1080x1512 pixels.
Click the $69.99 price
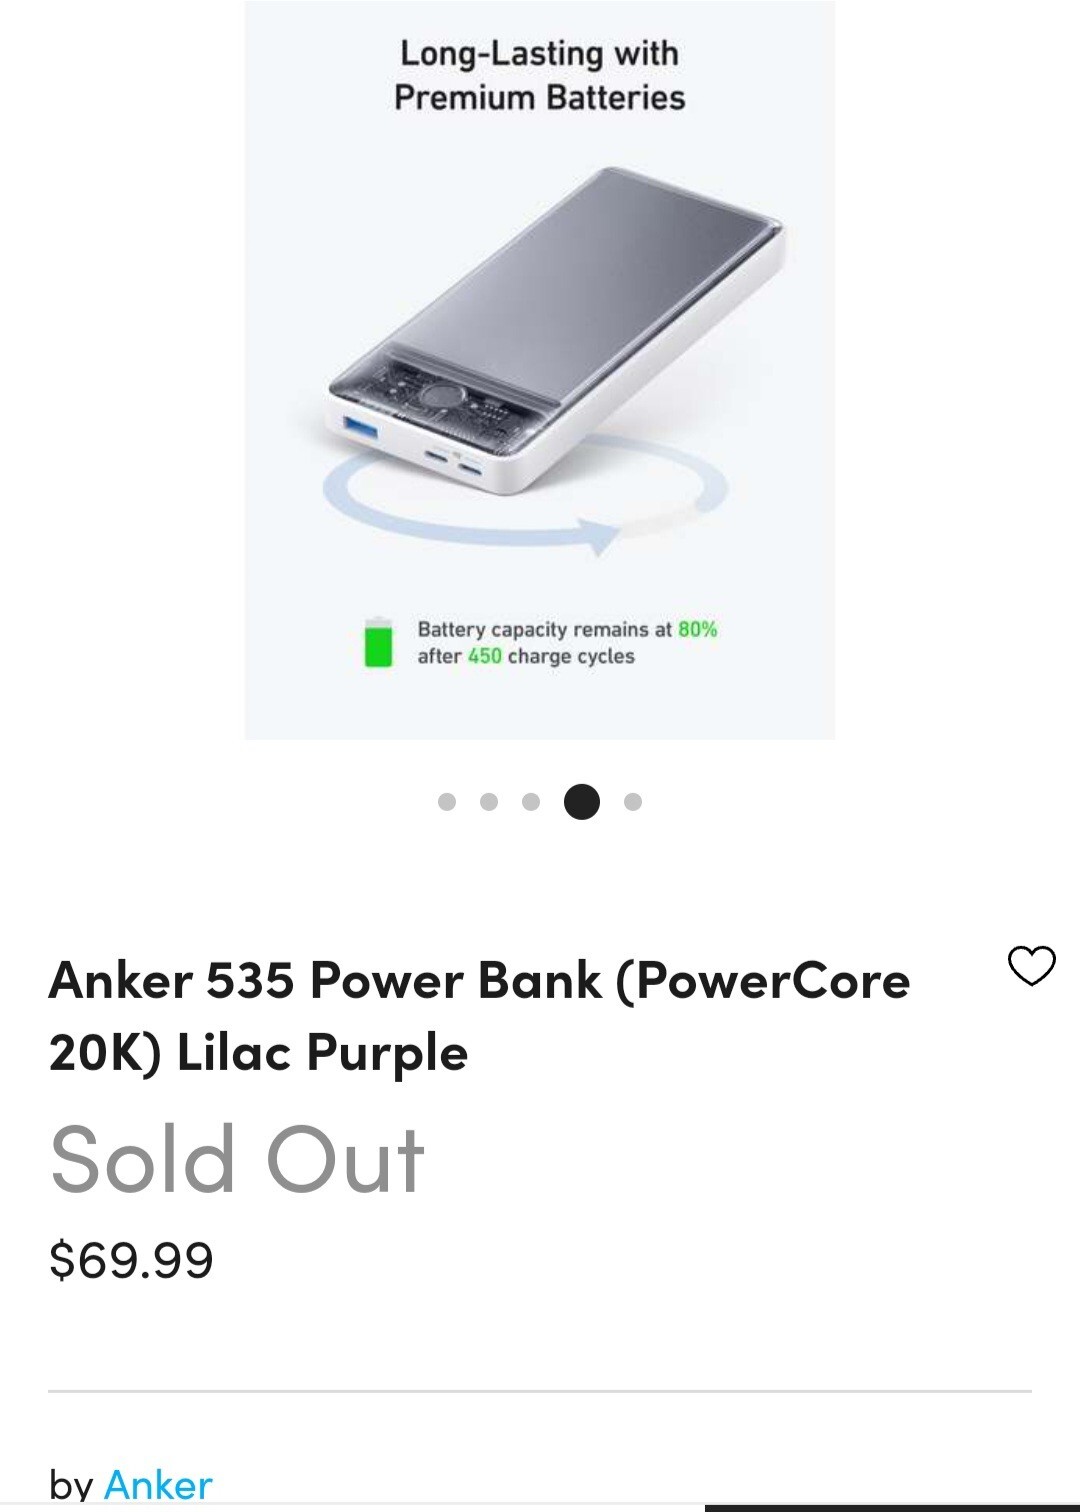[131, 1259]
